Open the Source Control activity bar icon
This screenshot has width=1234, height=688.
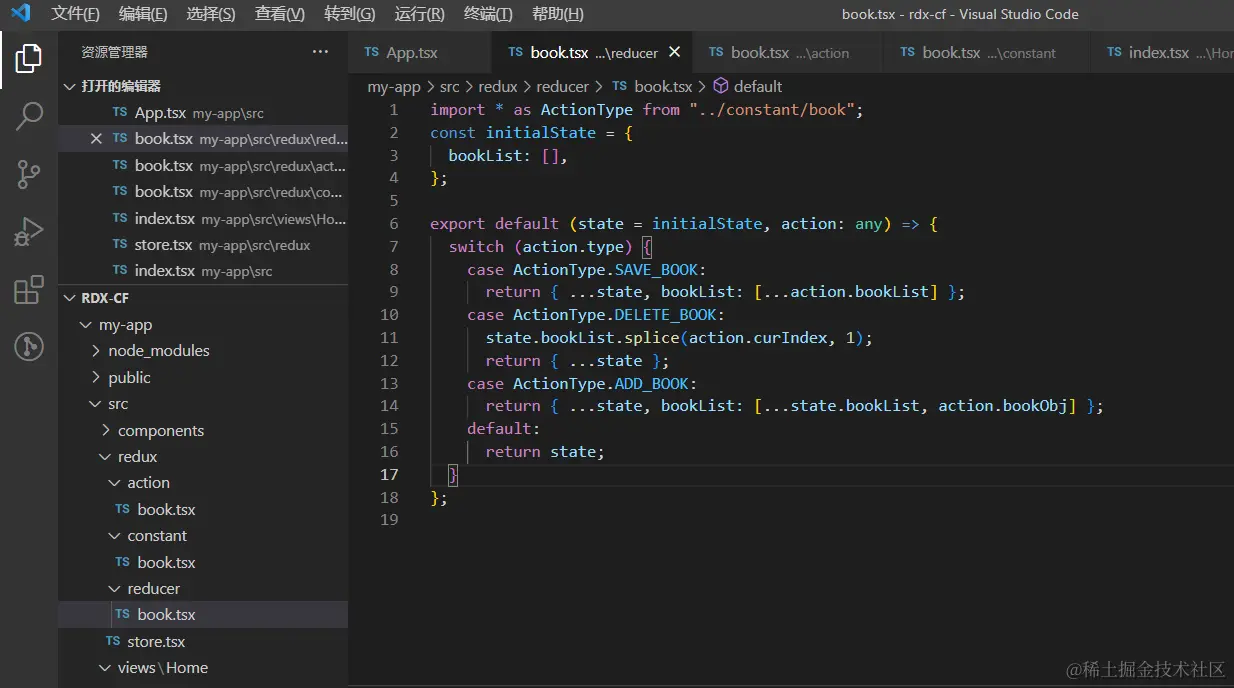point(29,174)
